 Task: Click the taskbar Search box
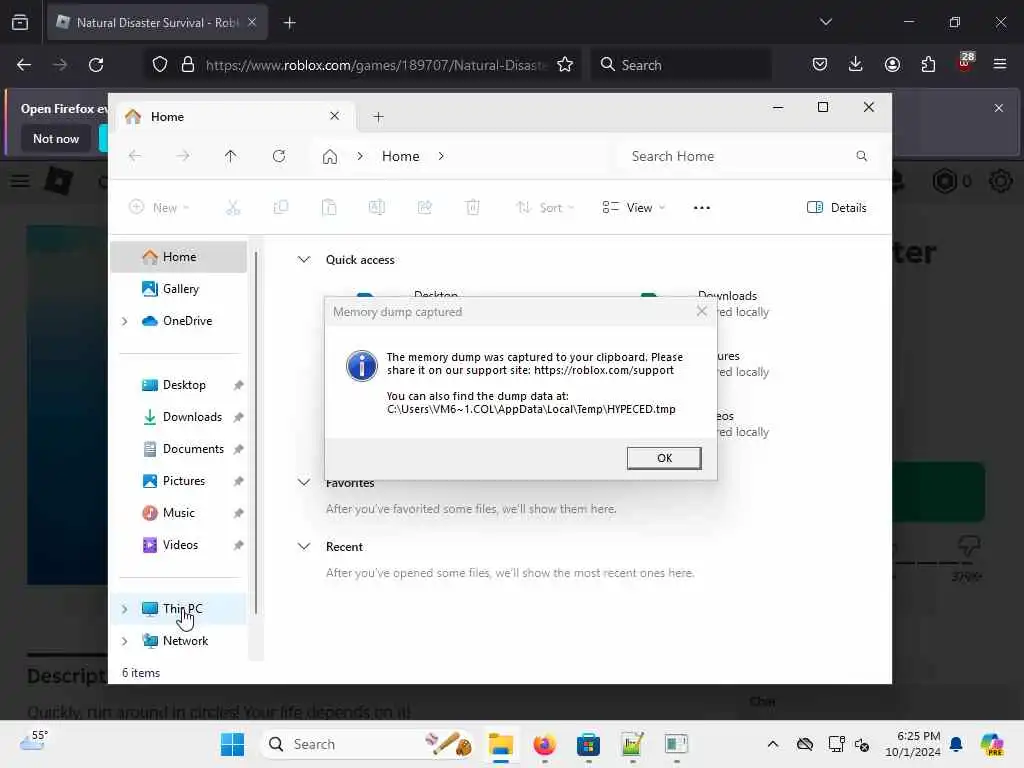(369, 744)
